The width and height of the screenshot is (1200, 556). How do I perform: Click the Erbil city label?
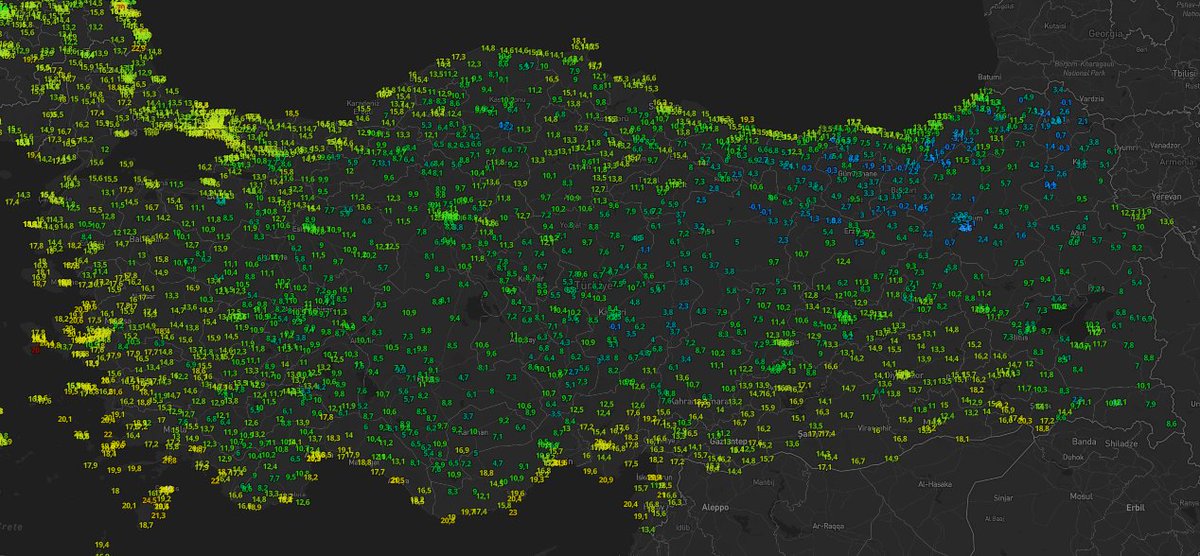pyautogui.click(x=1134, y=507)
